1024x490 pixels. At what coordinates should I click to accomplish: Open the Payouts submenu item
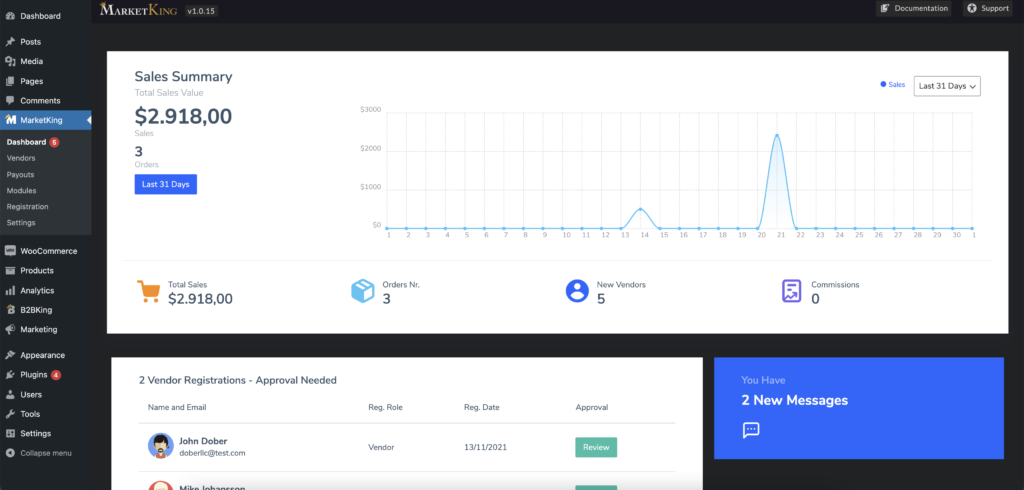[20, 174]
